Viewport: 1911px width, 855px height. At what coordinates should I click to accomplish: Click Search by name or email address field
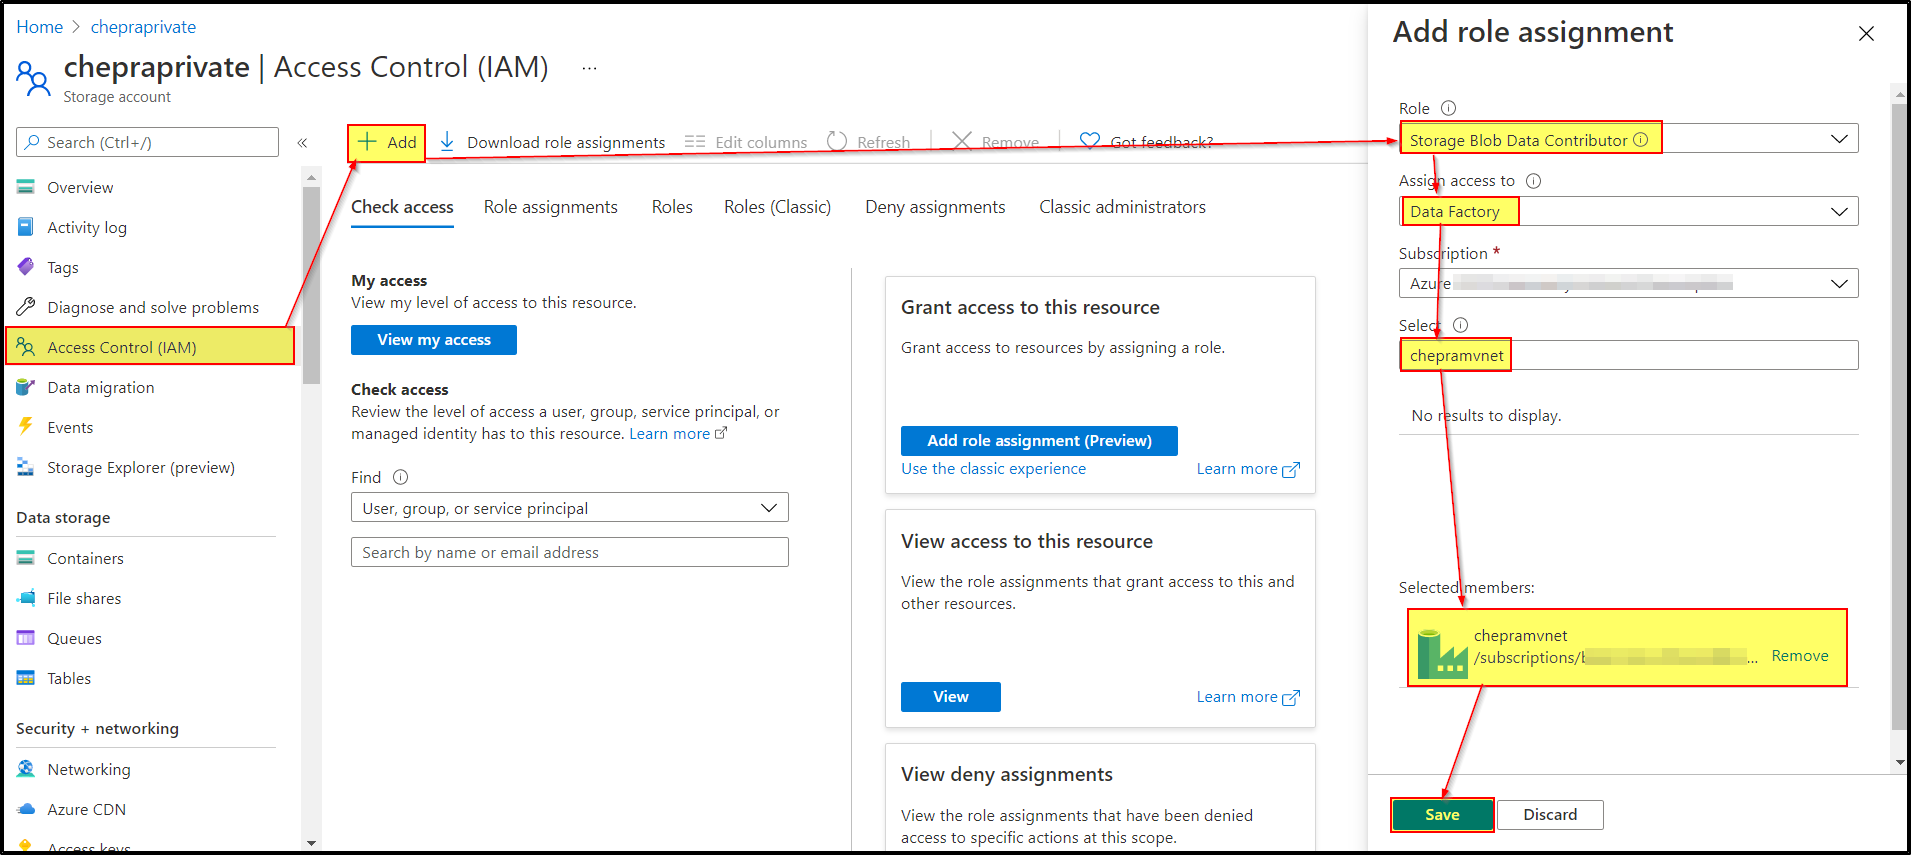570,552
